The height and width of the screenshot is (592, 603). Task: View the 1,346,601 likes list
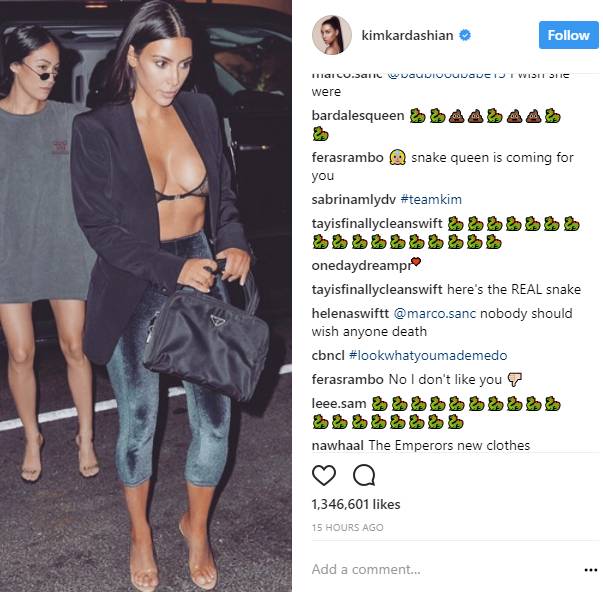point(356,504)
